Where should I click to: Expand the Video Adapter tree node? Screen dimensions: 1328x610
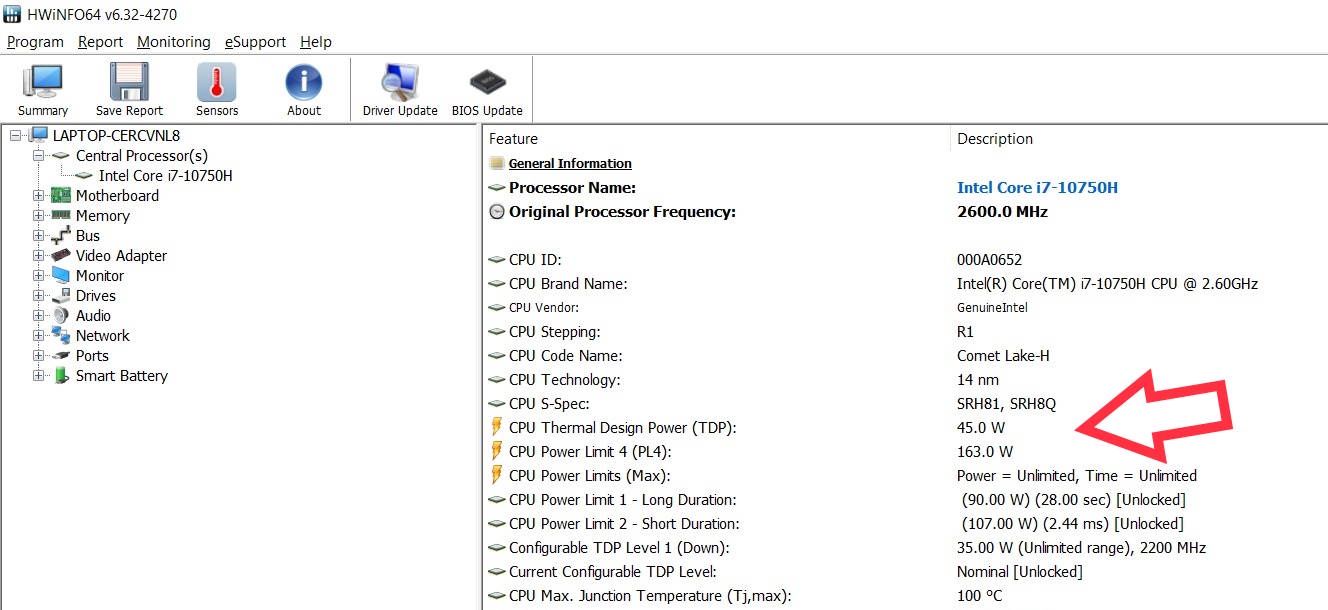[x=38, y=255]
